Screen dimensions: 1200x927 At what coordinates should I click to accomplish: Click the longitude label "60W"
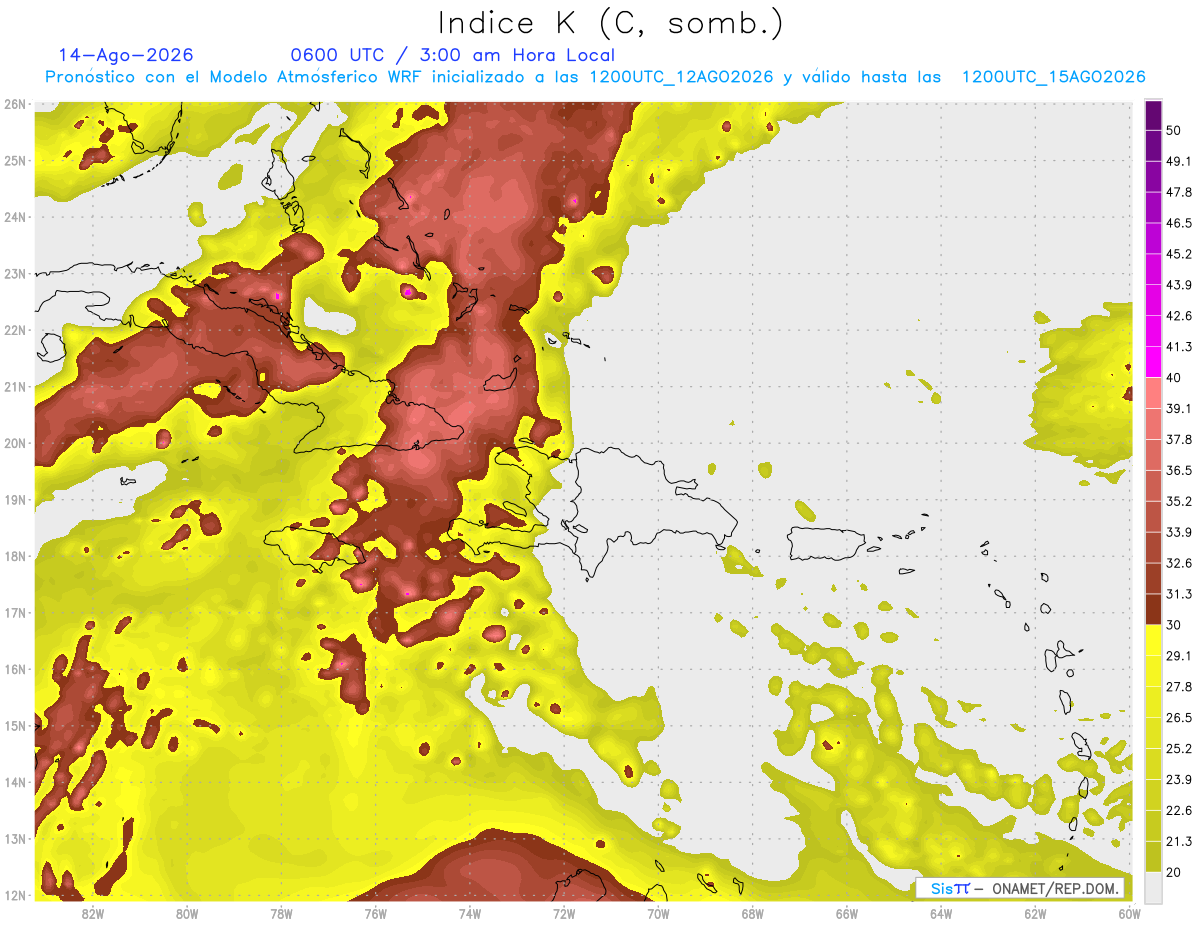tap(1129, 913)
